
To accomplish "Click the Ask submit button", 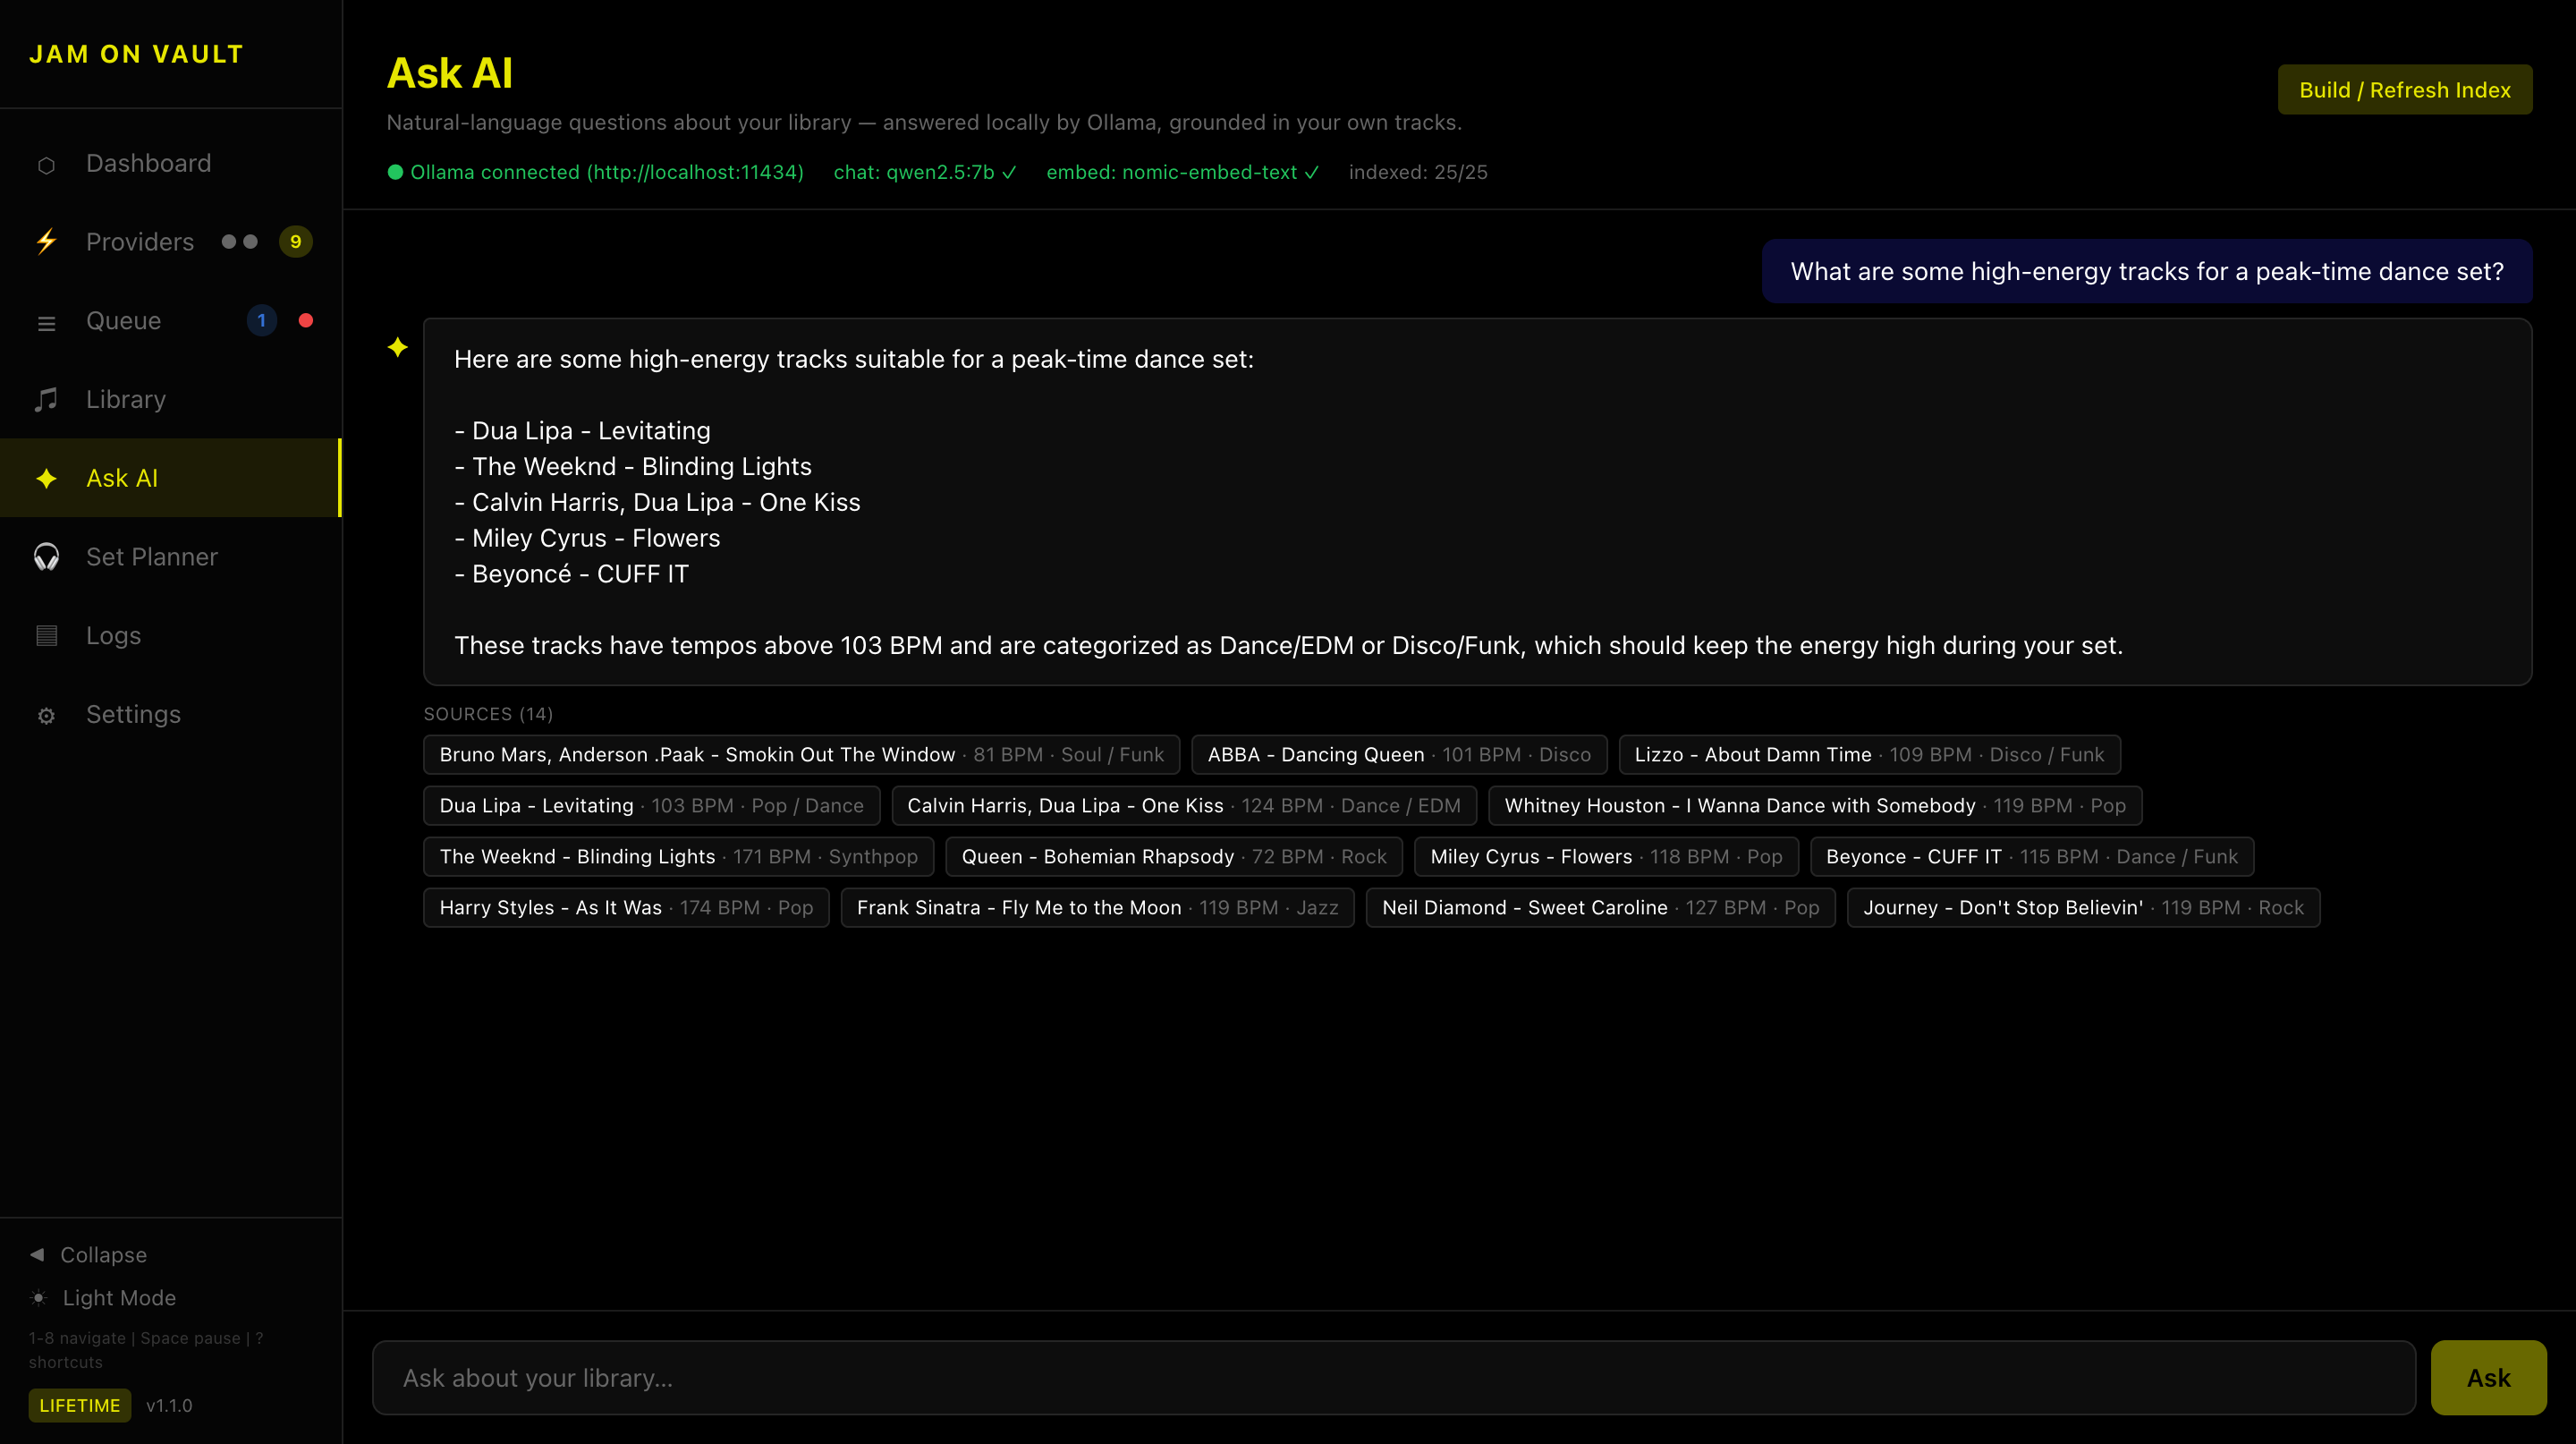I will pyautogui.click(x=2488, y=1378).
